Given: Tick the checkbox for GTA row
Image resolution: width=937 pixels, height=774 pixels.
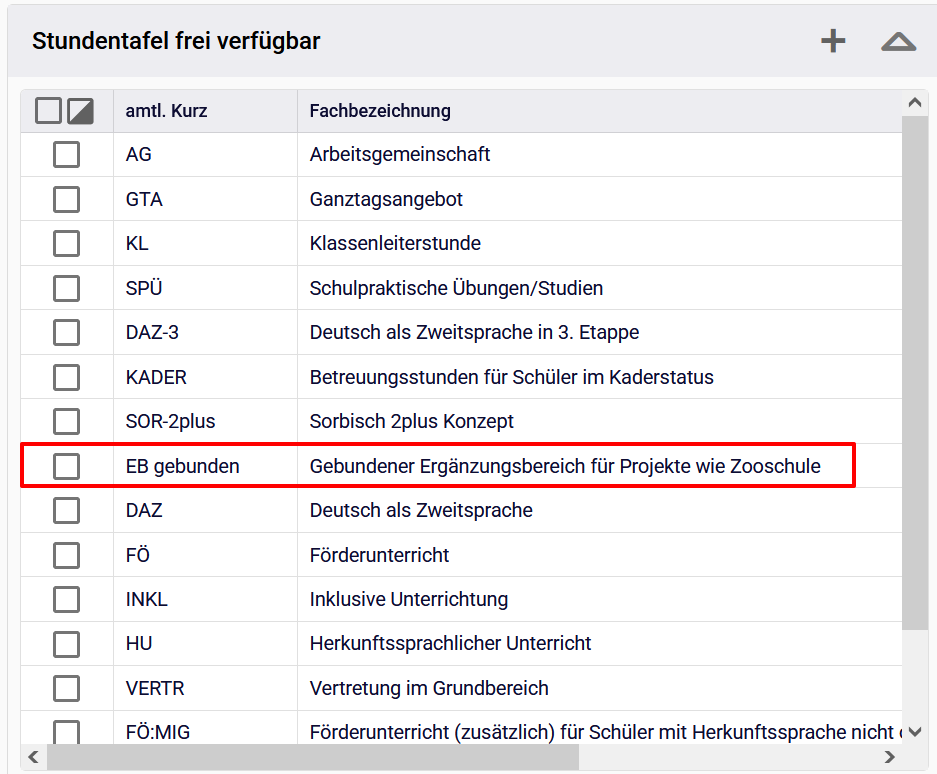Looking at the screenshot, I should [66, 200].
